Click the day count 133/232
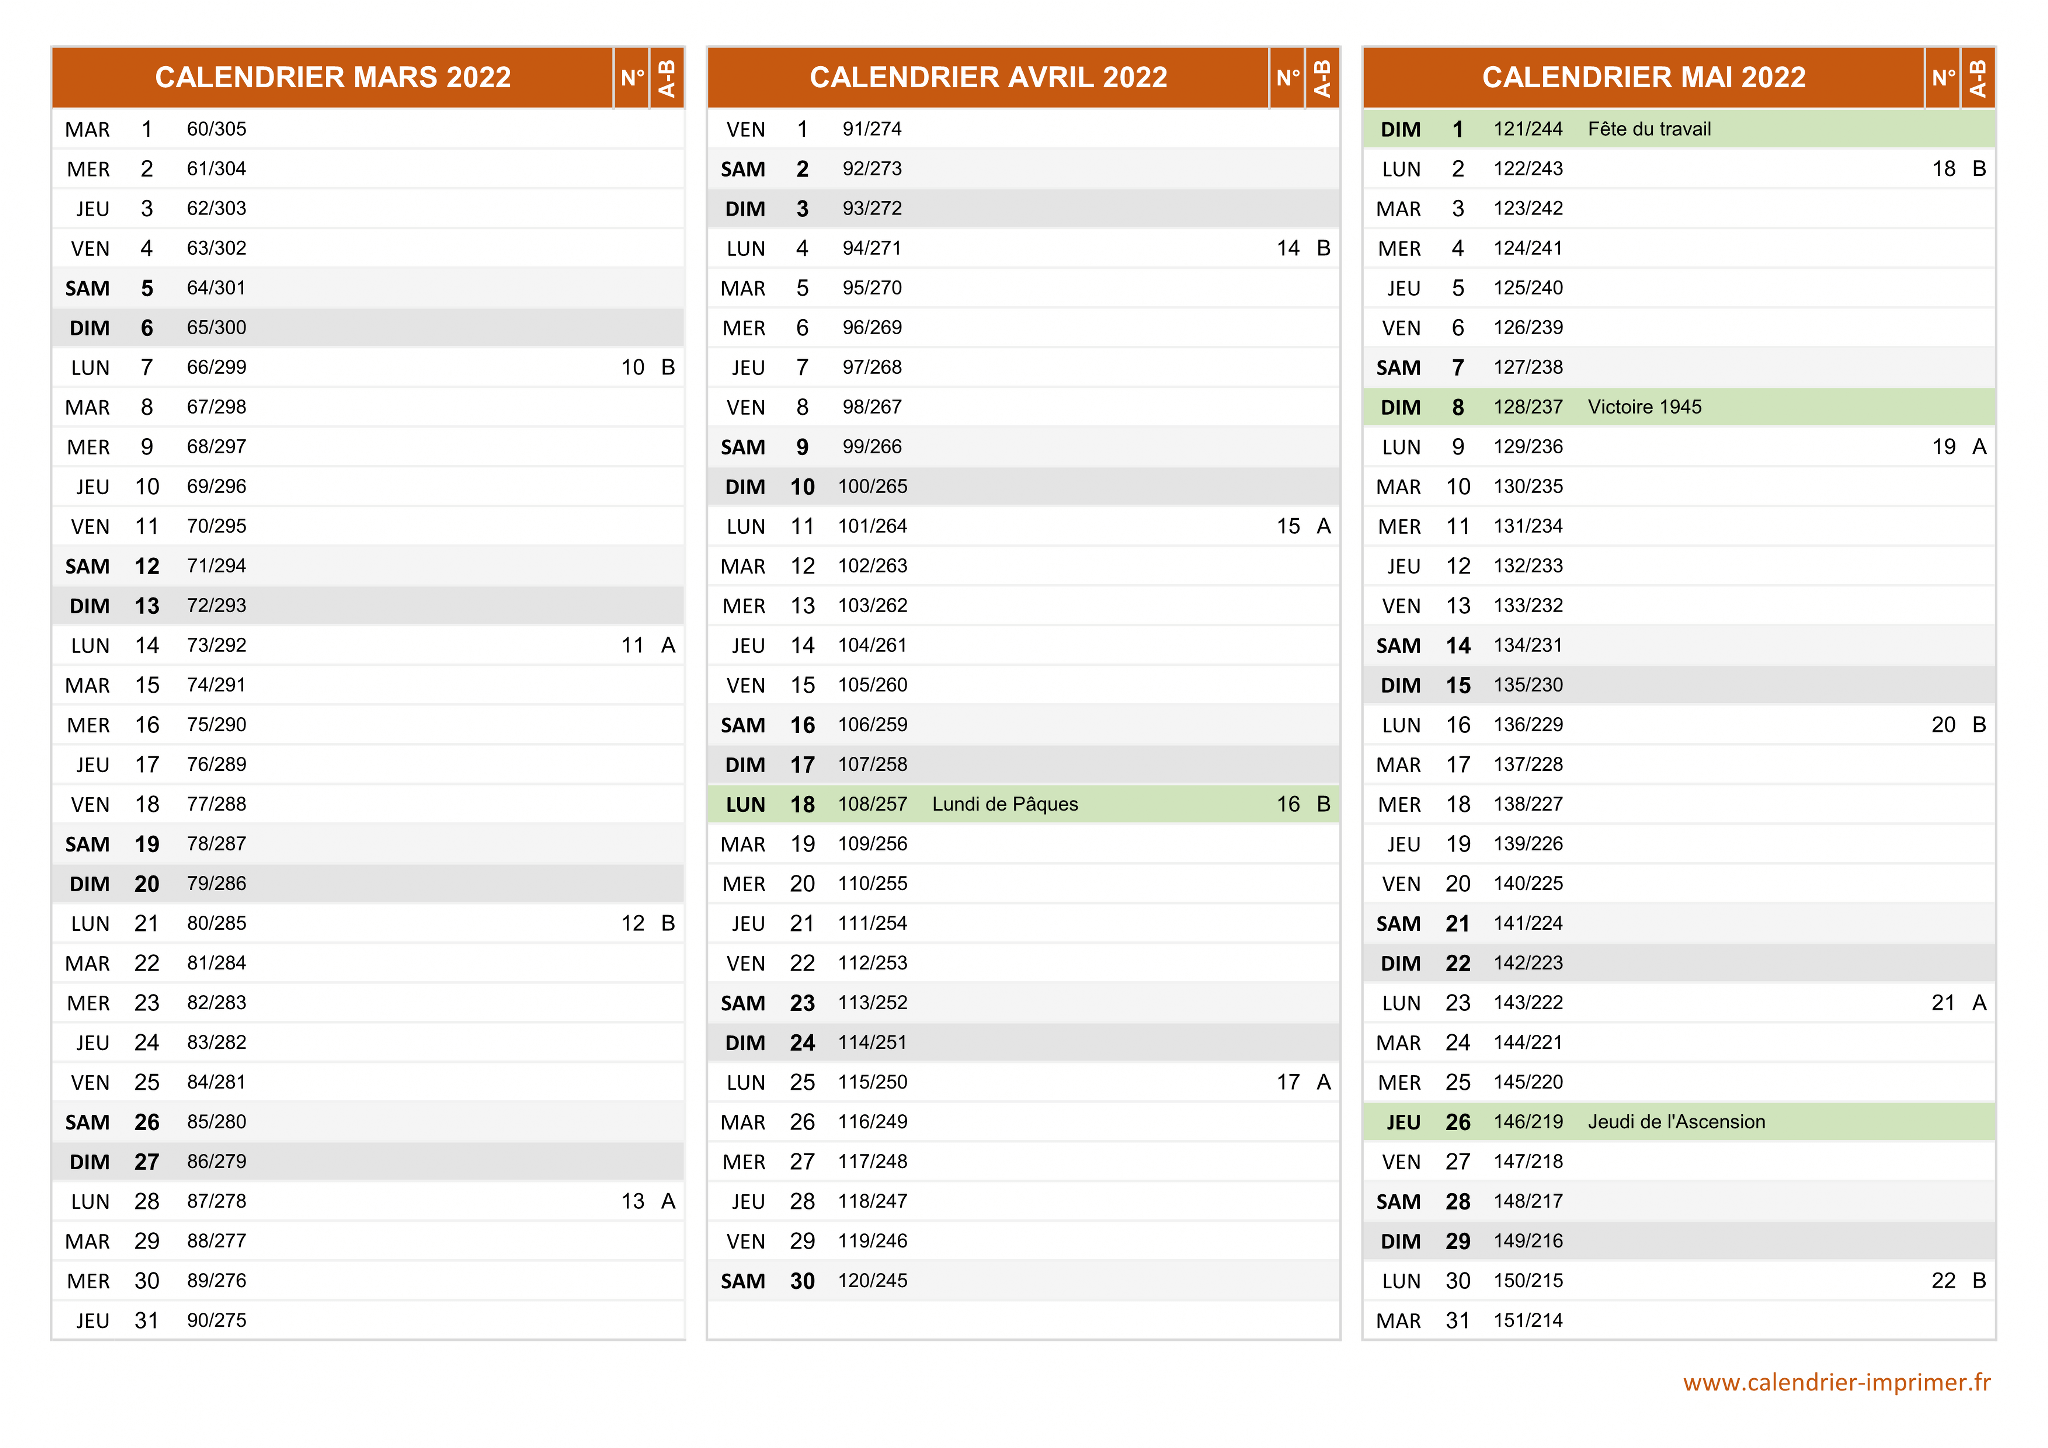Viewport: 2048px width, 1448px height. (1528, 606)
